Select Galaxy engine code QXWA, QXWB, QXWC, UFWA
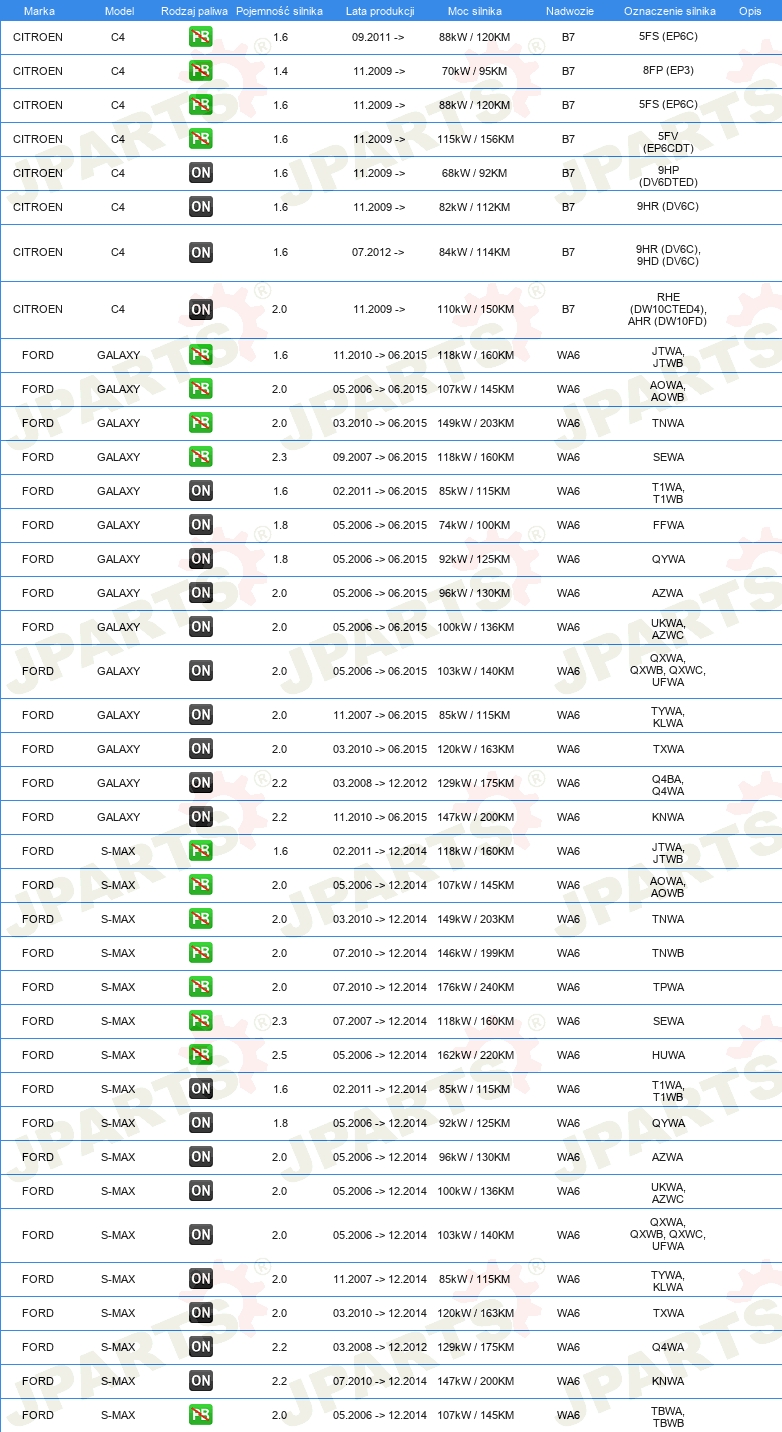This screenshot has width=782, height=1432. coord(668,670)
